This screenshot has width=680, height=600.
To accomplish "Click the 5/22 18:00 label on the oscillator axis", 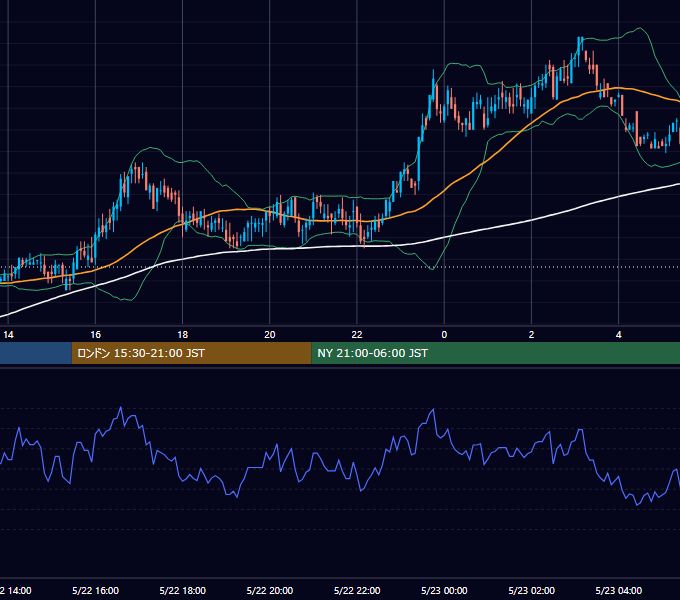I will coord(183,590).
